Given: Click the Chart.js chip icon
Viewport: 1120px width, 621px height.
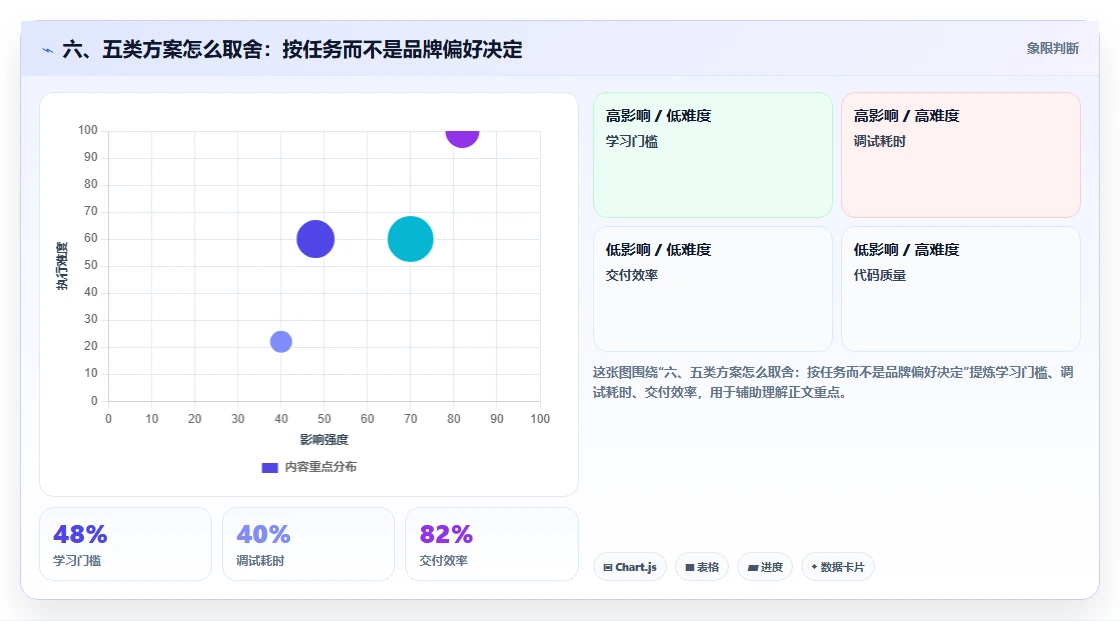Looking at the screenshot, I should click(608, 567).
